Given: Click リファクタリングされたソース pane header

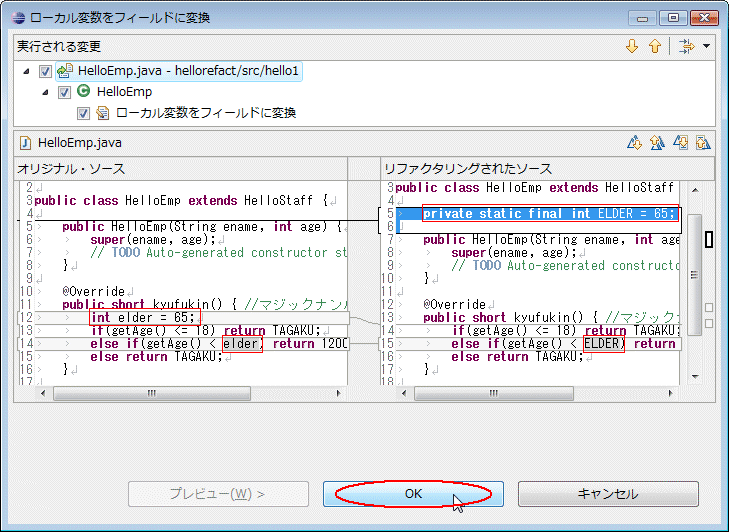Looking at the screenshot, I should click(547, 168).
